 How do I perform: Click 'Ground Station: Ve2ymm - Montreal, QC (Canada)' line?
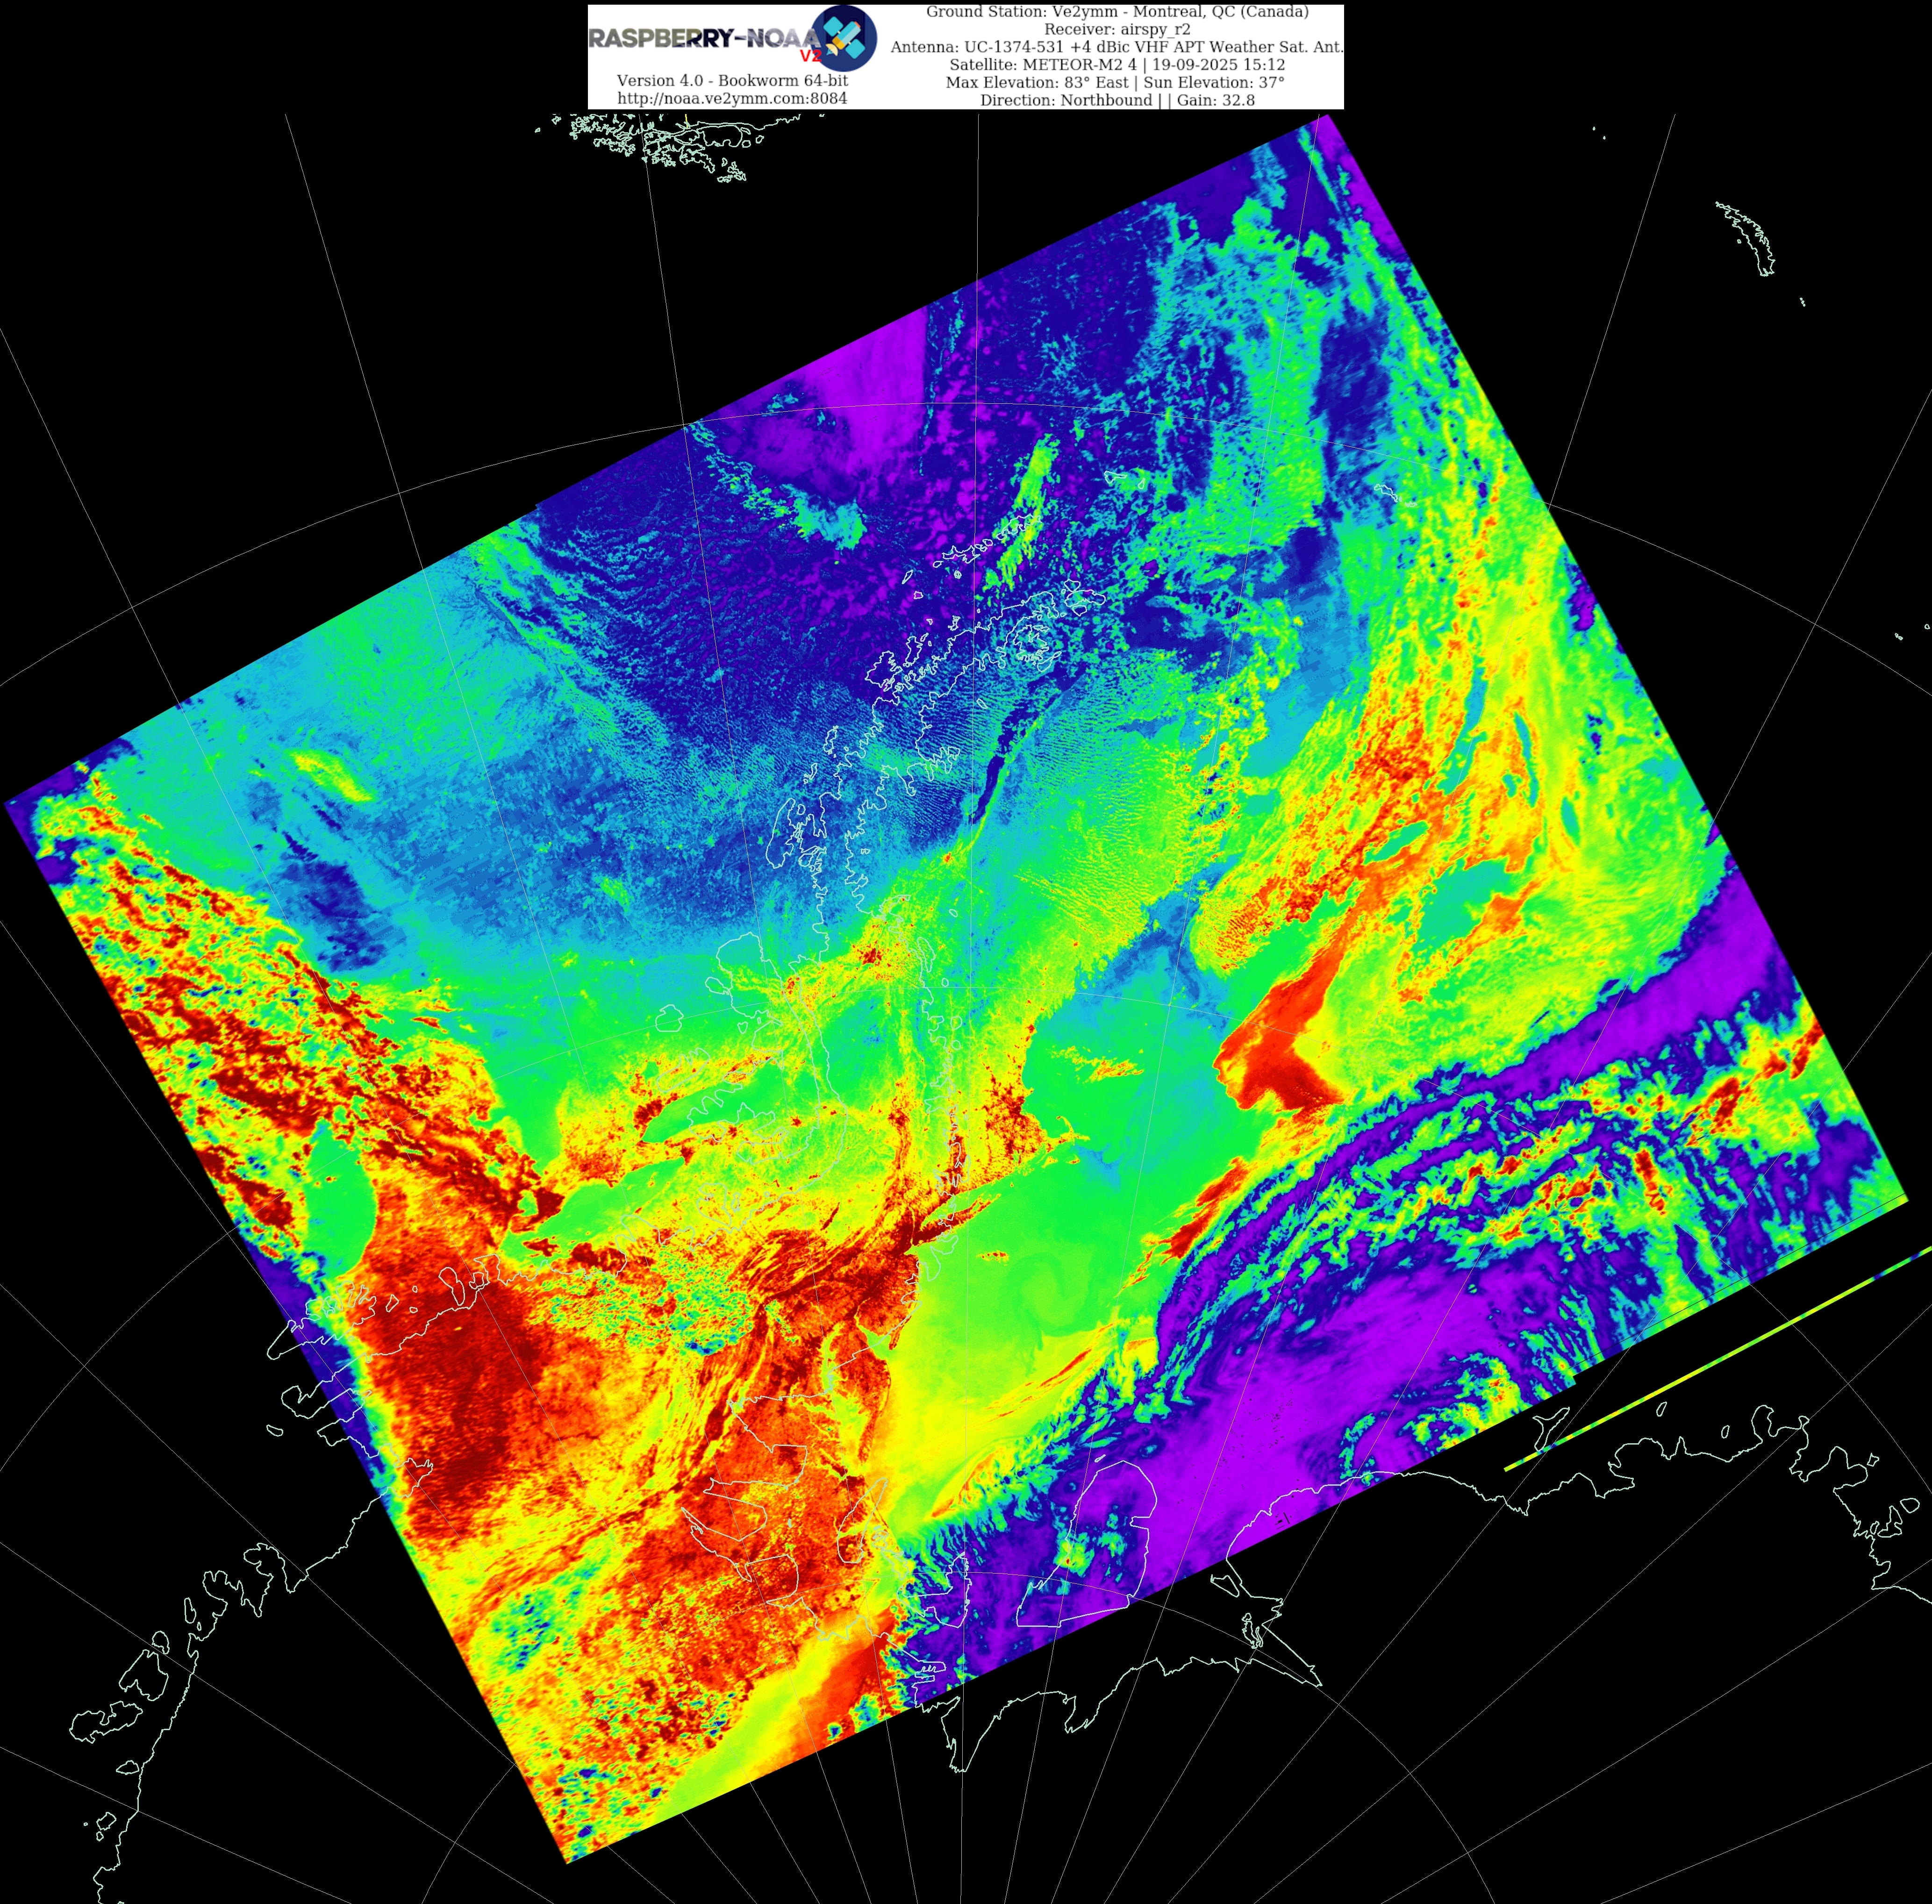click(1117, 12)
